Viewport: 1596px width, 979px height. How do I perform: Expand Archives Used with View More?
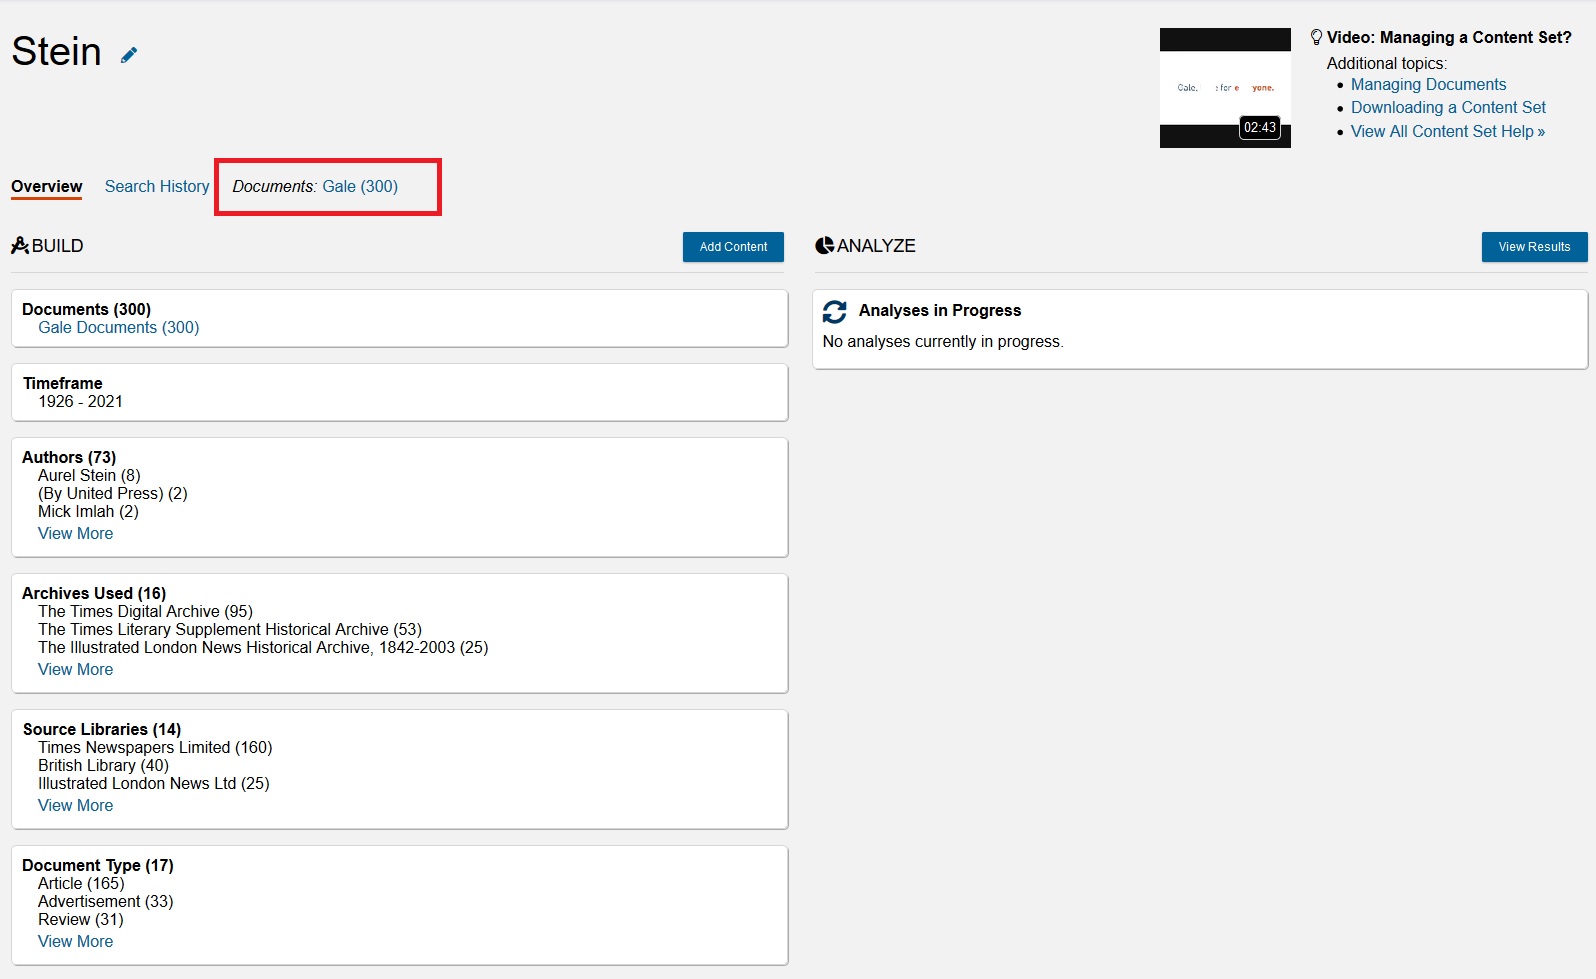point(75,669)
